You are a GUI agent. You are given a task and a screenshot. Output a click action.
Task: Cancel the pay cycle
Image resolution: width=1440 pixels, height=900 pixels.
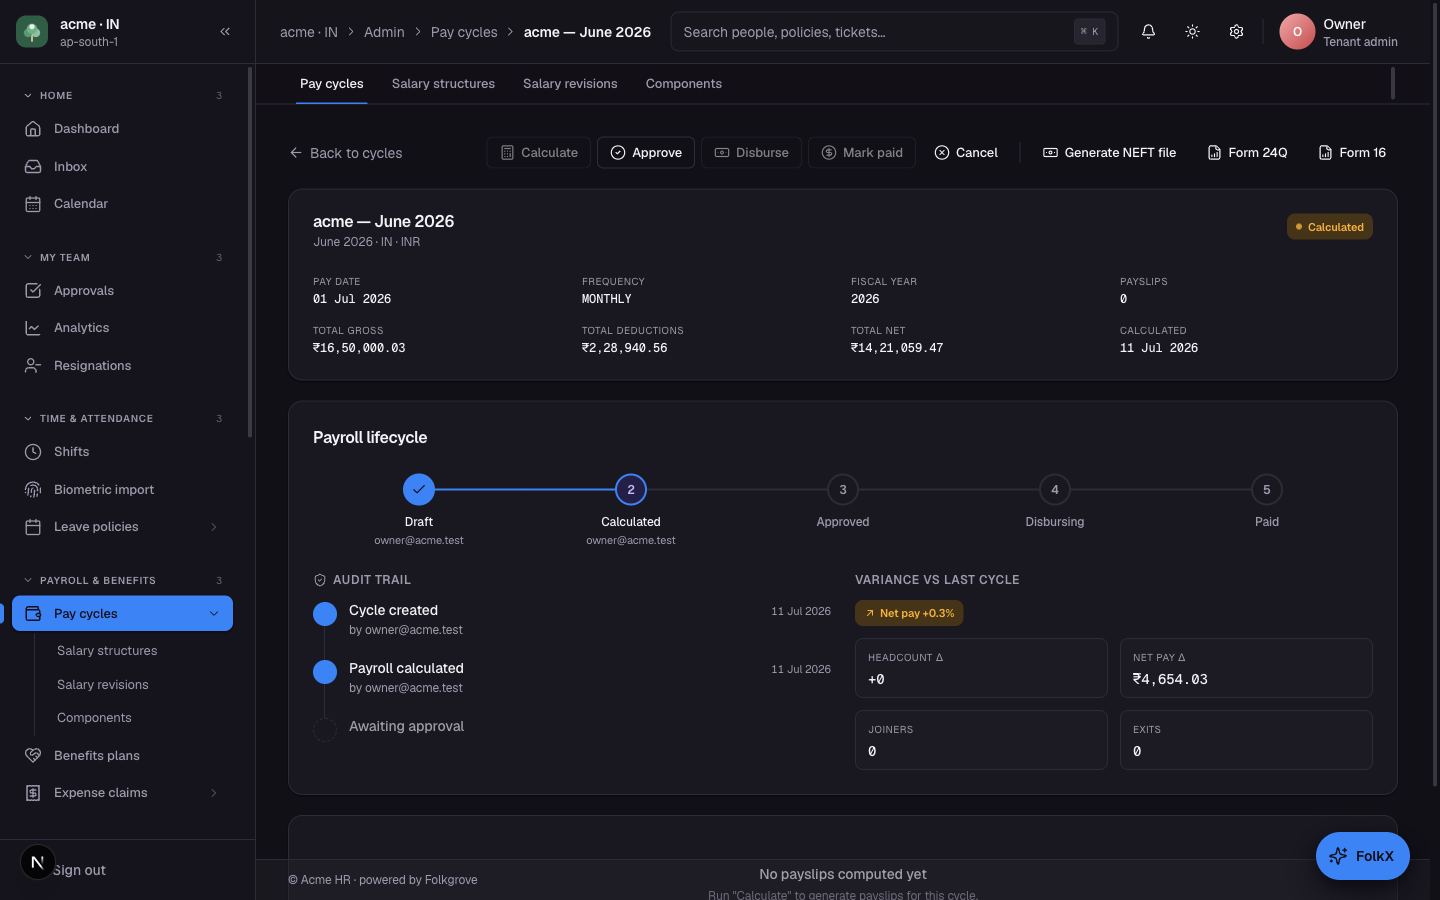[x=966, y=153]
